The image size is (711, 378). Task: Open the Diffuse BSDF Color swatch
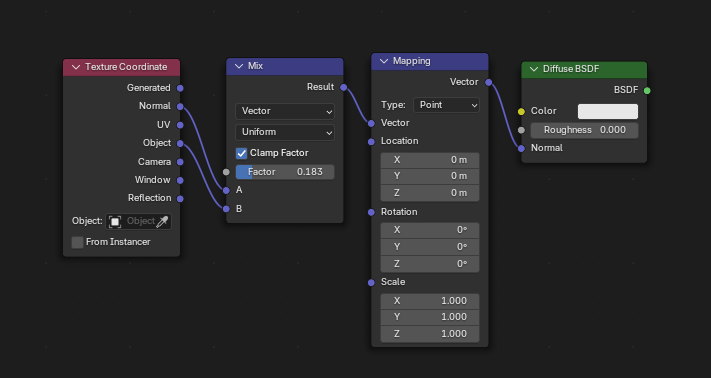(x=608, y=111)
